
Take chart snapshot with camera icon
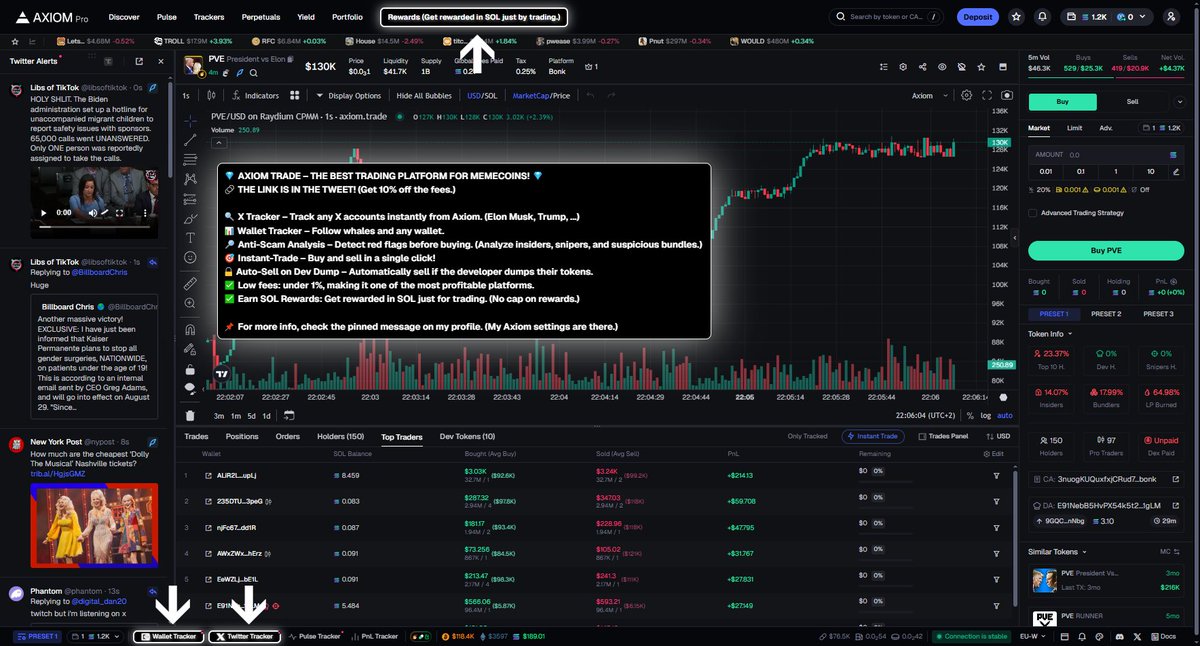click(1006, 95)
